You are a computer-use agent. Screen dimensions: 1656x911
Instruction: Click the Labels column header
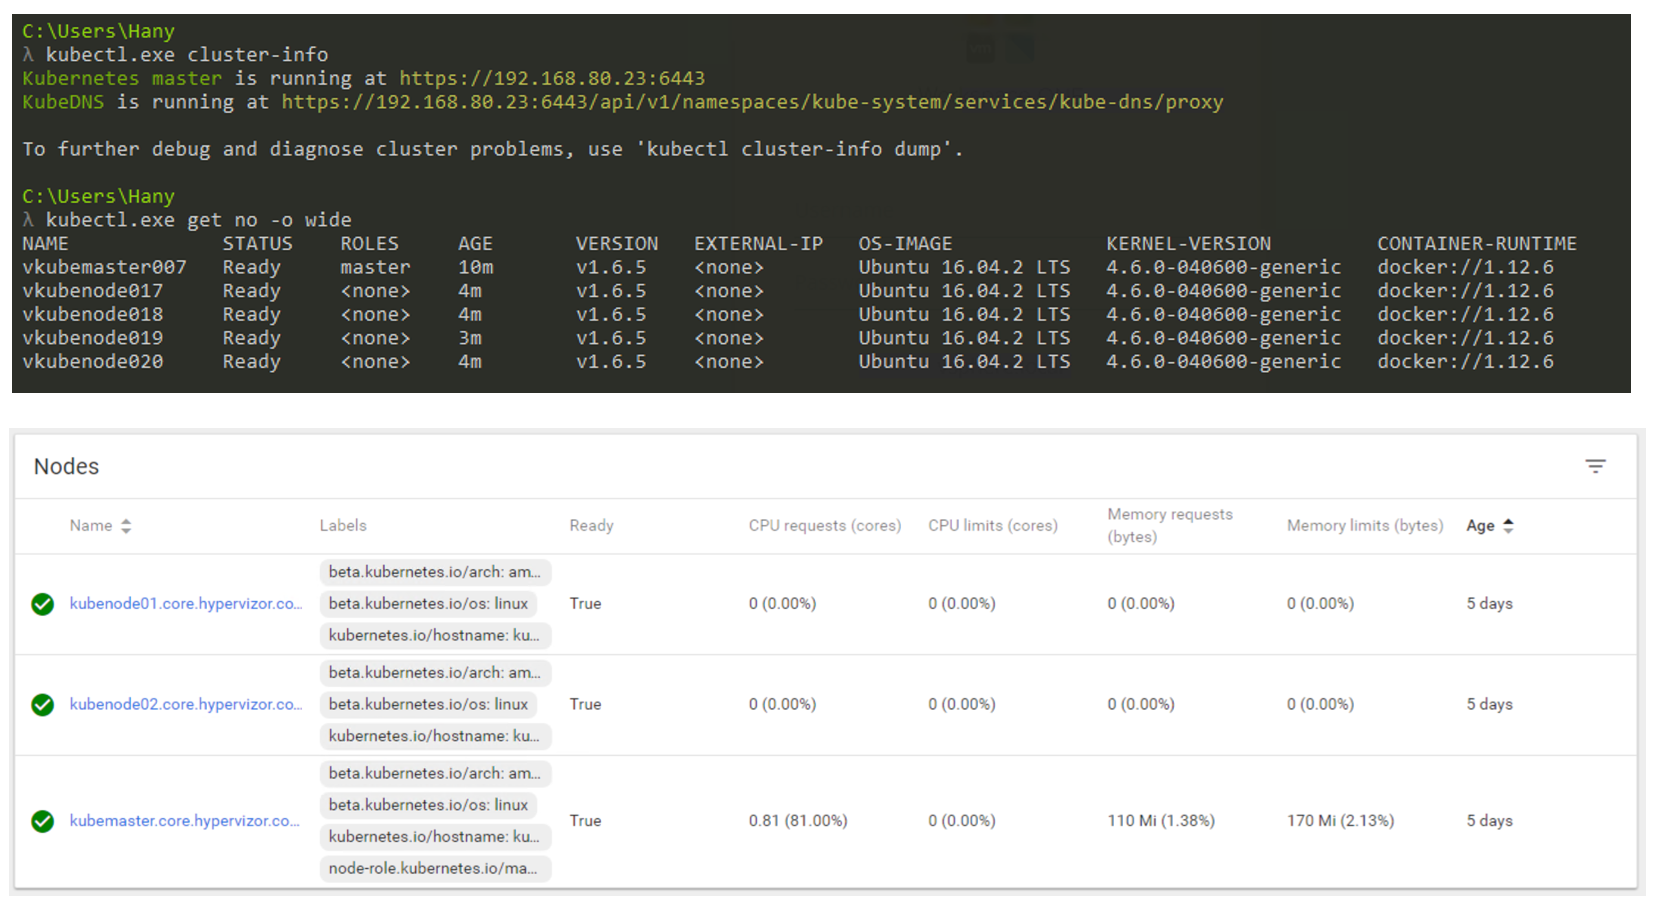tap(343, 526)
